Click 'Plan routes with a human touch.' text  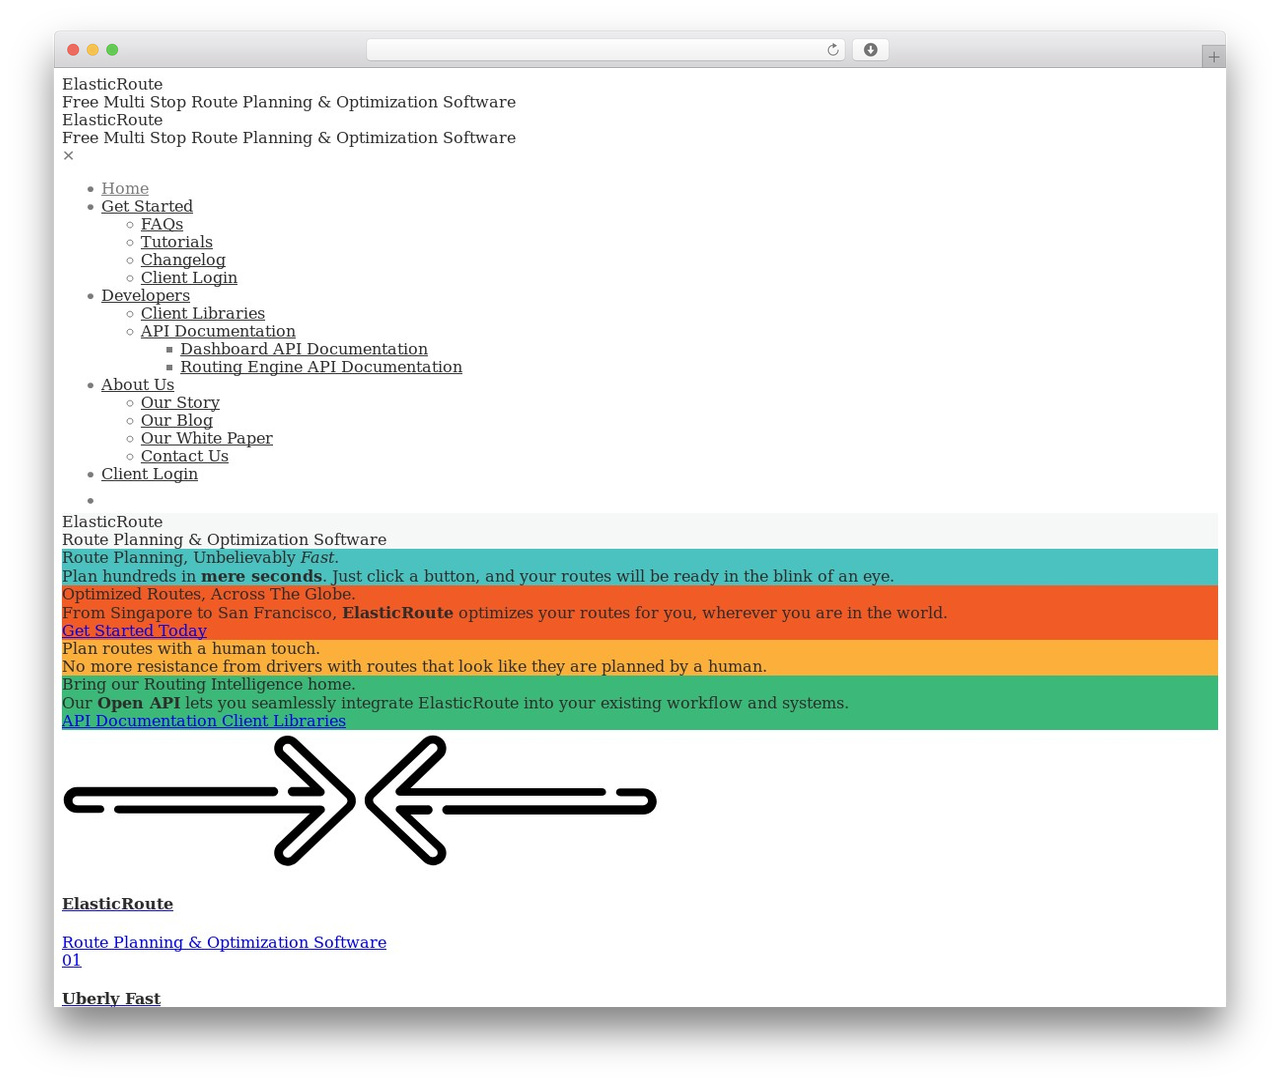(x=191, y=649)
